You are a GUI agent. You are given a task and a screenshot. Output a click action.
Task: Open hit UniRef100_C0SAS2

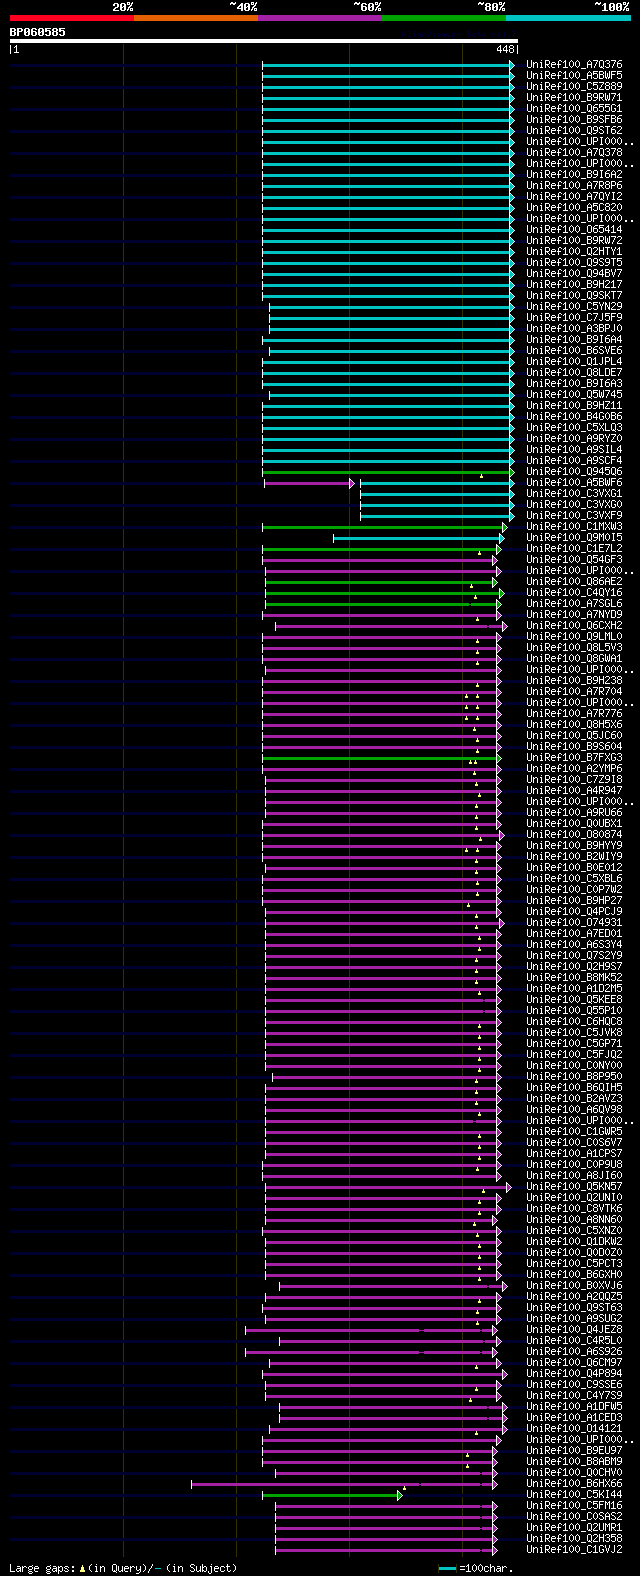pos(574,1517)
